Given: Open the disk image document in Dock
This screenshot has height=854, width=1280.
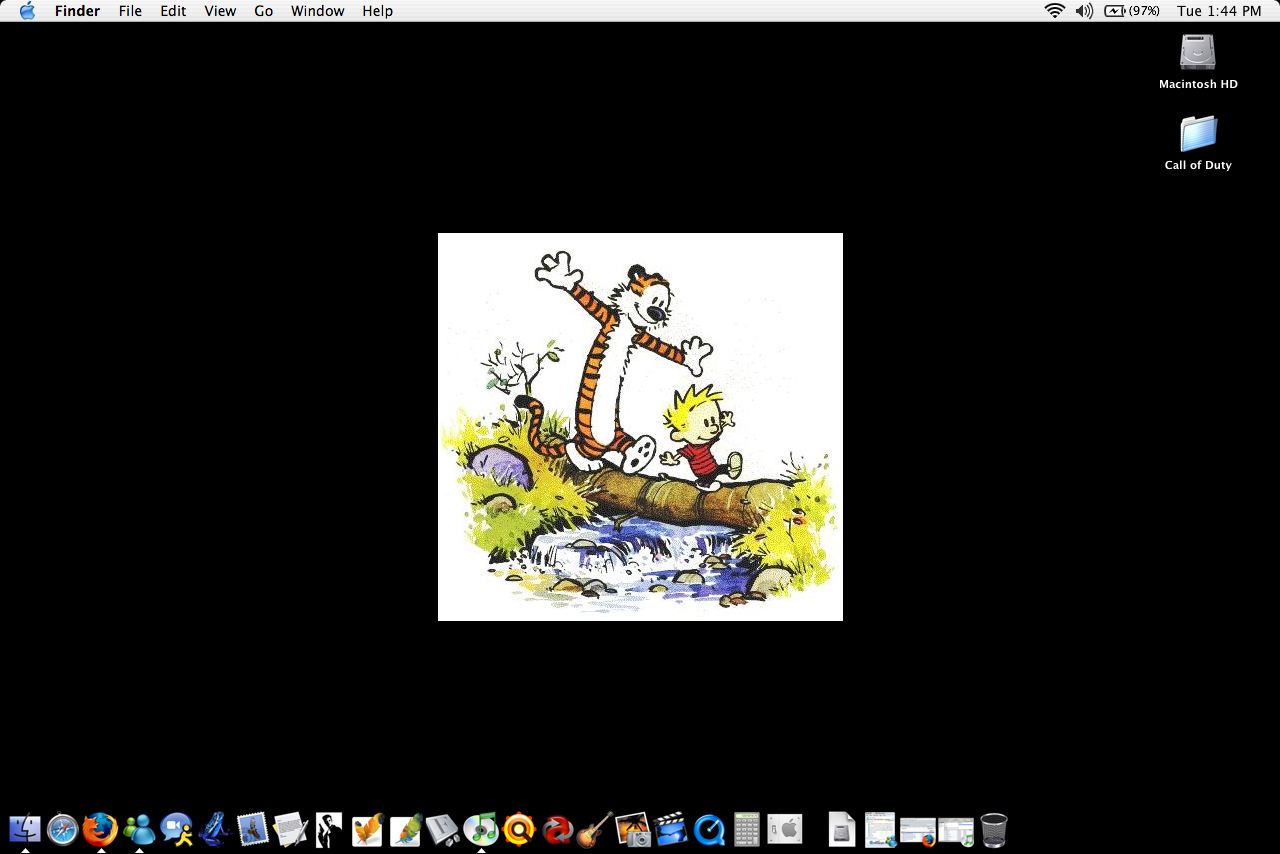Looking at the screenshot, I should (843, 829).
